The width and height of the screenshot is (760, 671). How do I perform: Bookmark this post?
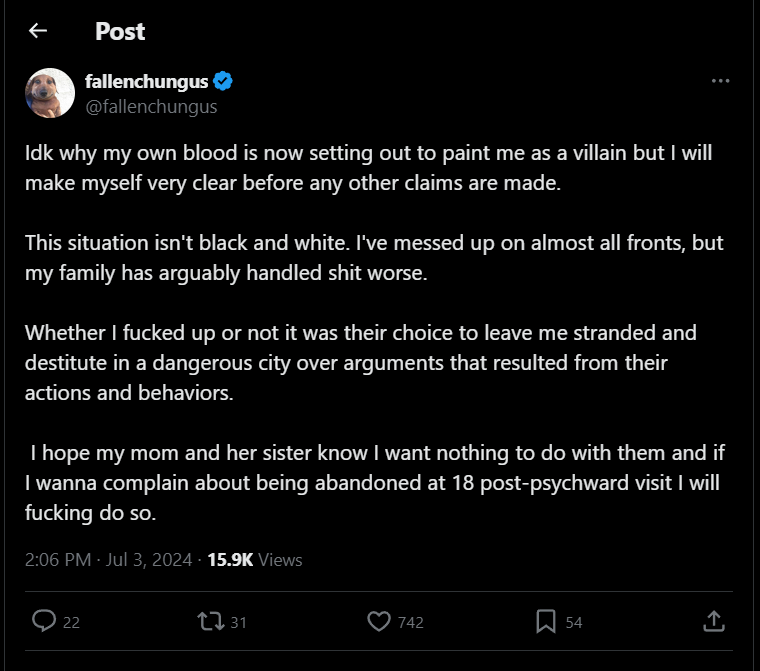(x=546, y=621)
